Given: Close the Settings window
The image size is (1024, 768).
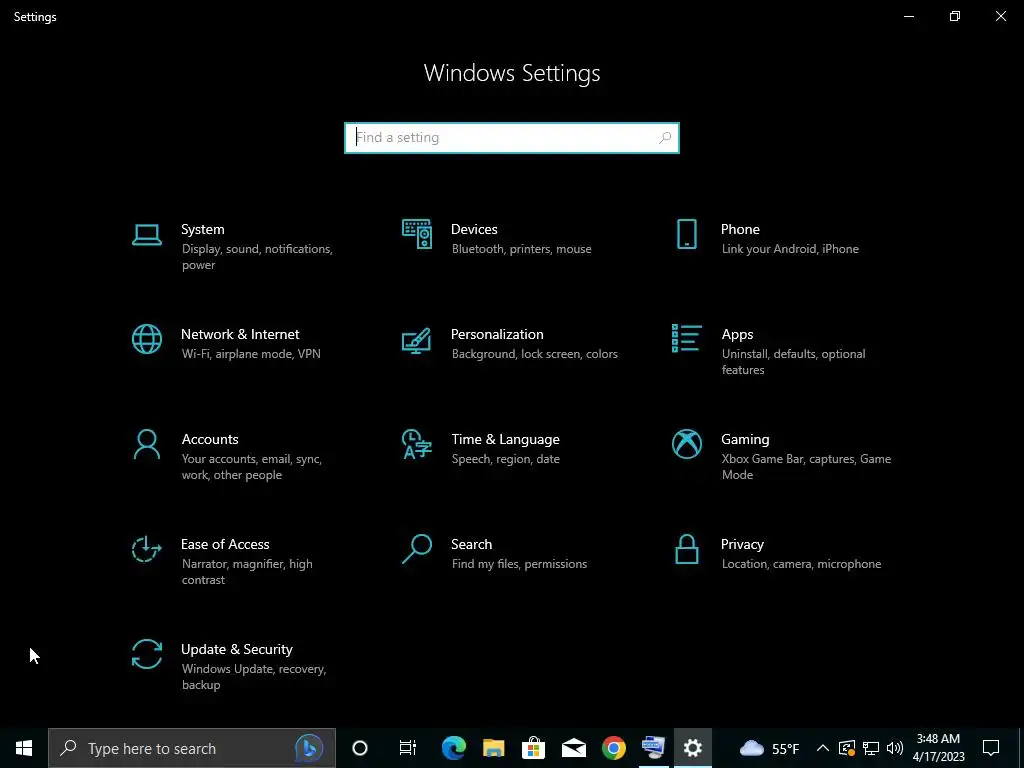Looking at the screenshot, I should point(1000,16).
